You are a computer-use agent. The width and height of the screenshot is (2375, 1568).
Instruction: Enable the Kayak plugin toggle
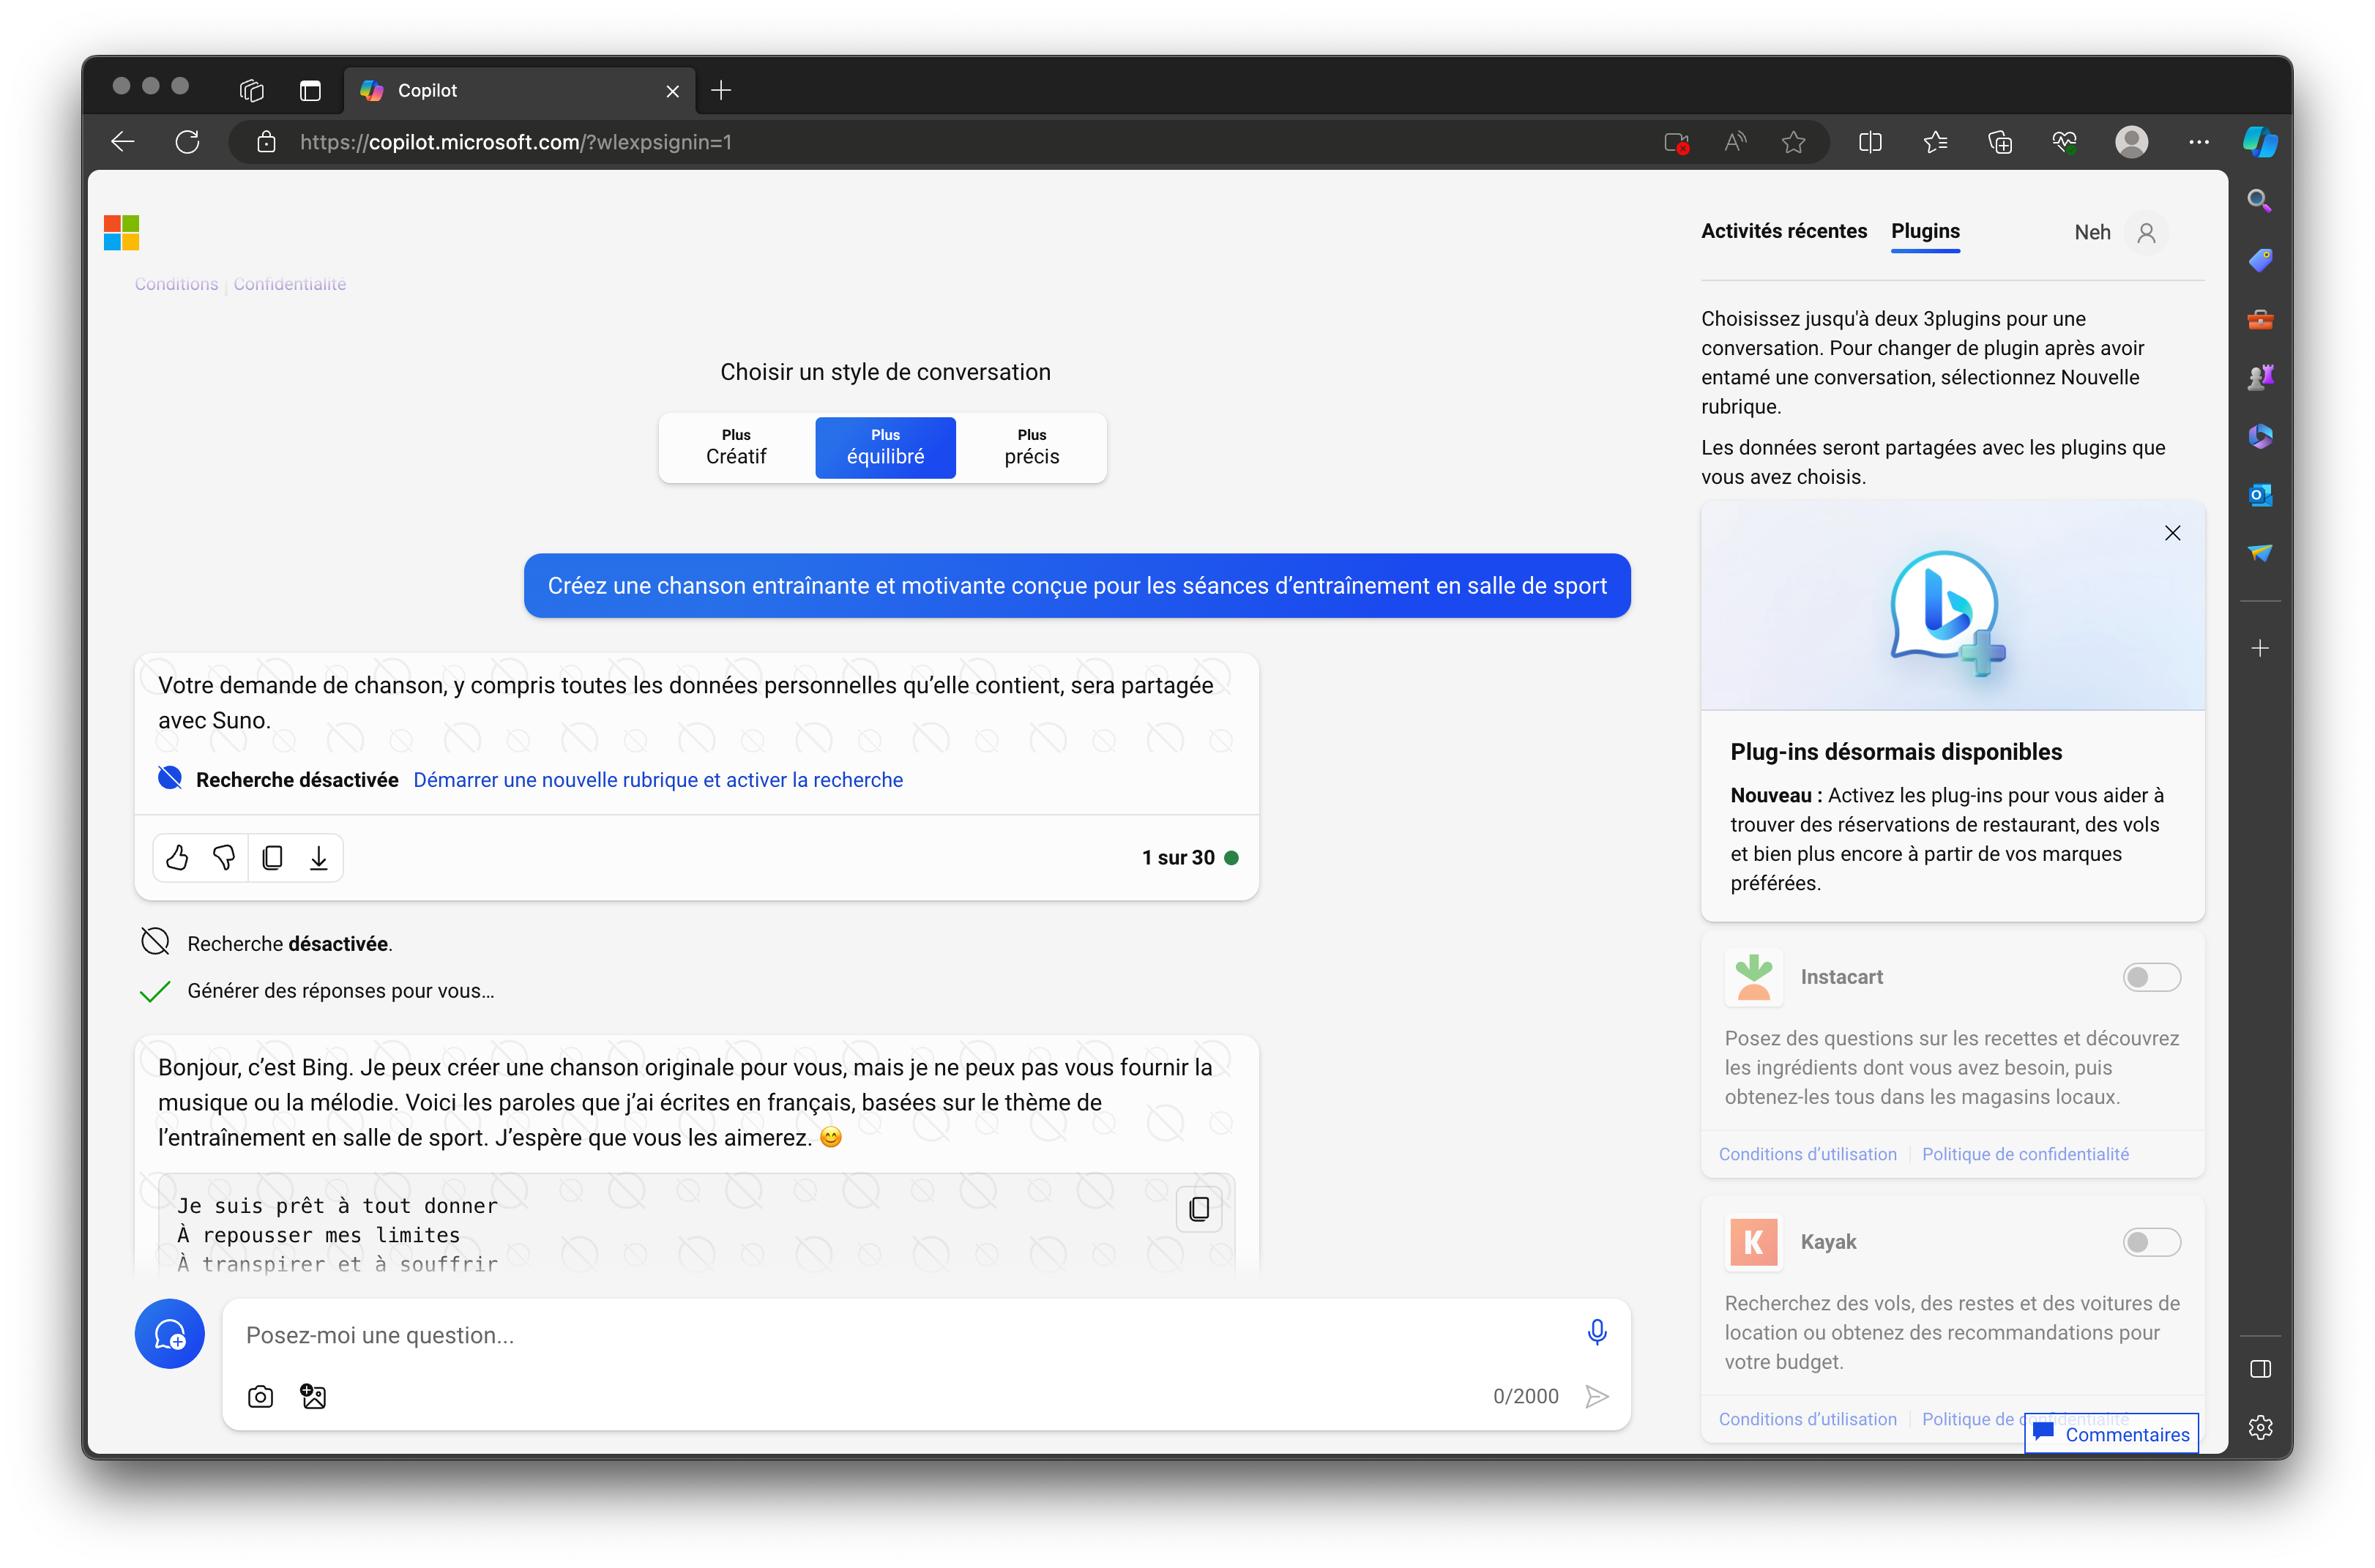[2151, 1242]
